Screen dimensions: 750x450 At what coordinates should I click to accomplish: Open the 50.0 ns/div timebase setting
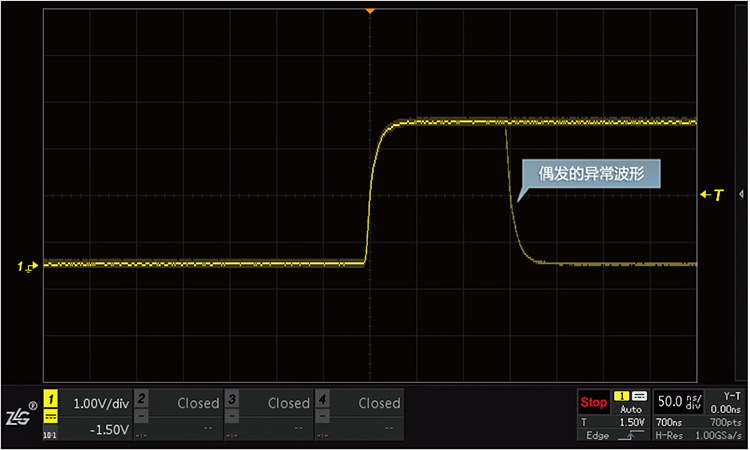click(x=679, y=402)
